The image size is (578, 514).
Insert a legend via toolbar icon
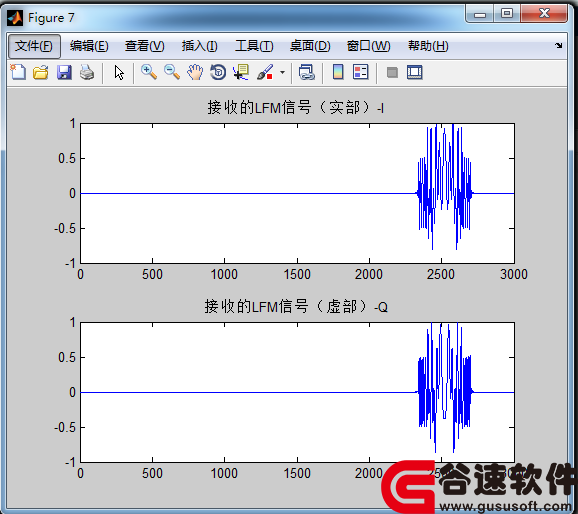pyautogui.click(x=361, y=72)
